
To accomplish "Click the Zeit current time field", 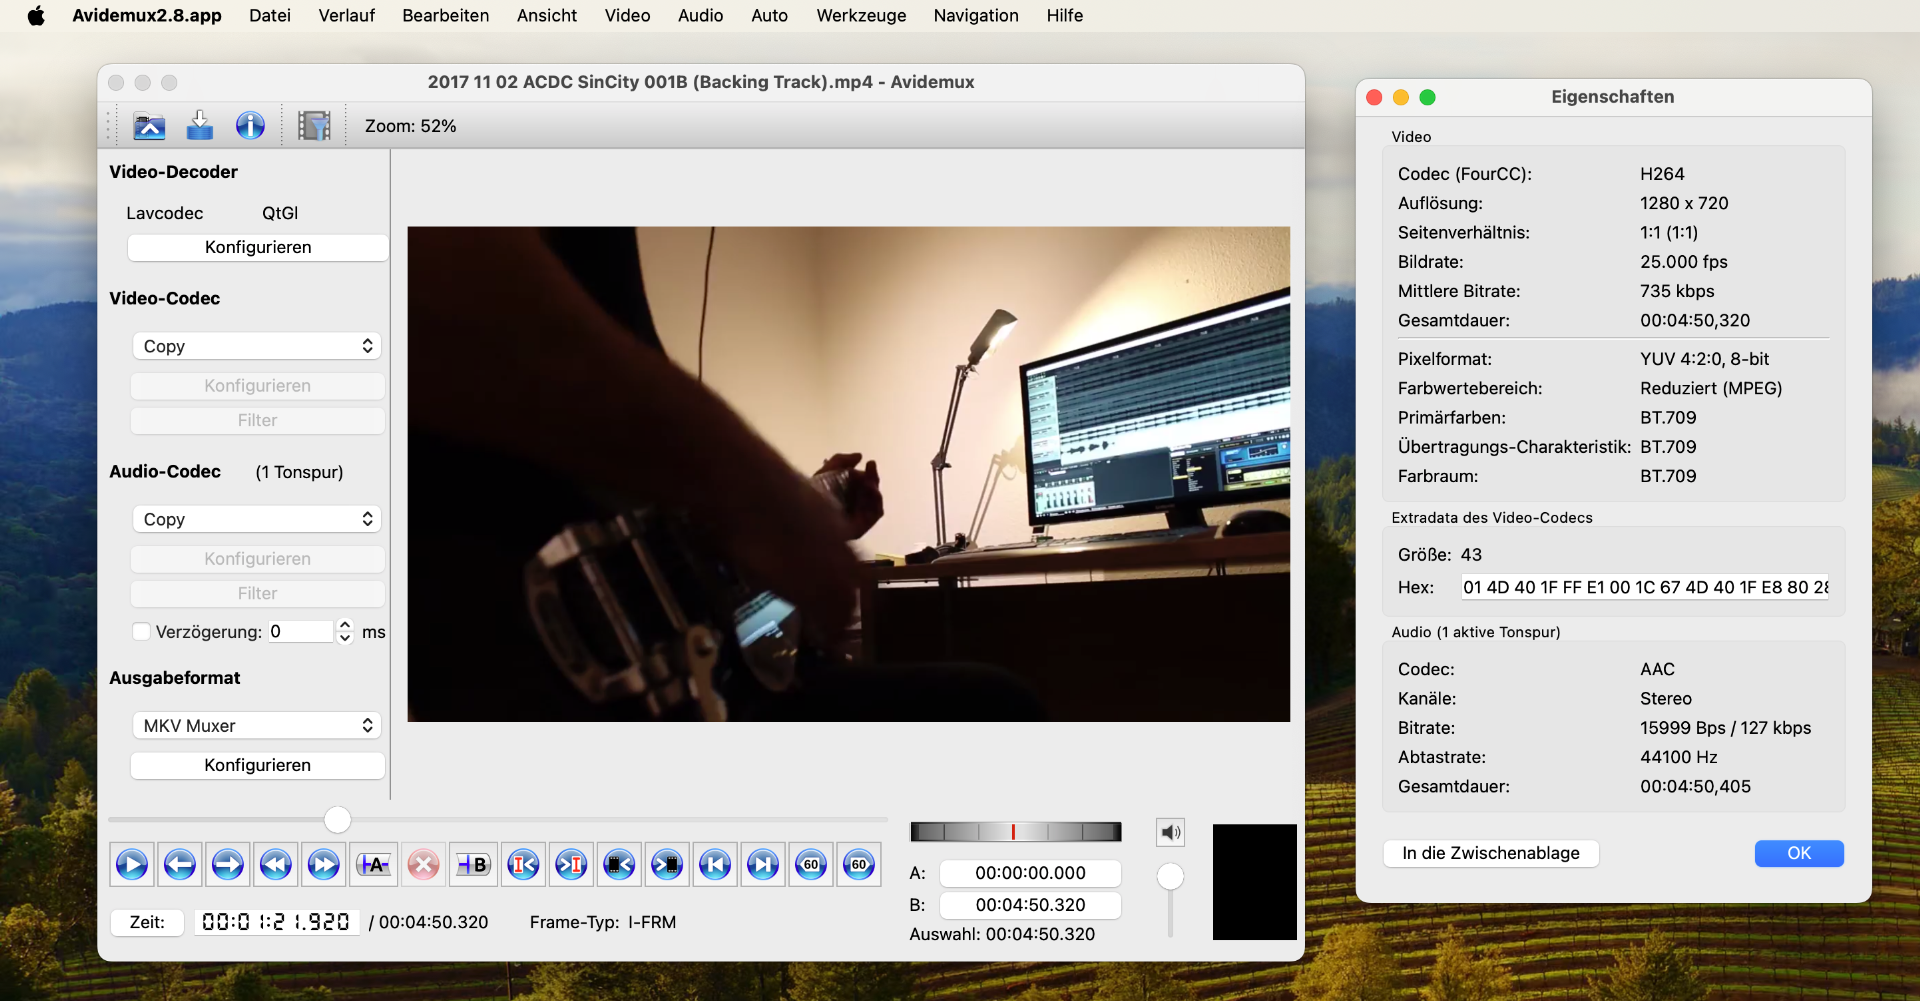I will click(x=276, y=922).
